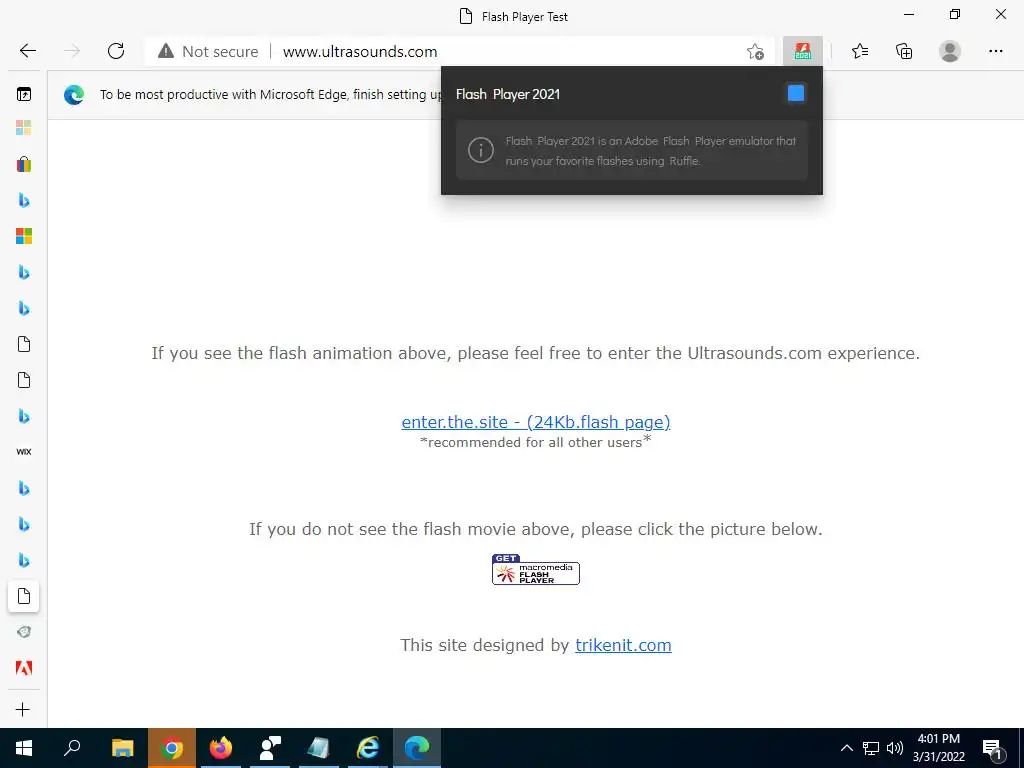
Task: Open a new tab with plus icon
Action: point(23,709)
